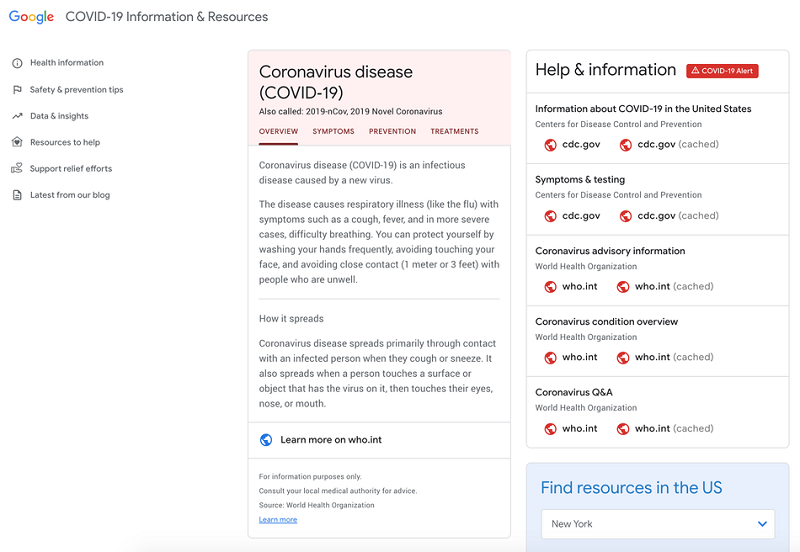800x552 pixels.
Task: Open cdc.gov link under Symptoms & testing
Action: click(581, 216)
